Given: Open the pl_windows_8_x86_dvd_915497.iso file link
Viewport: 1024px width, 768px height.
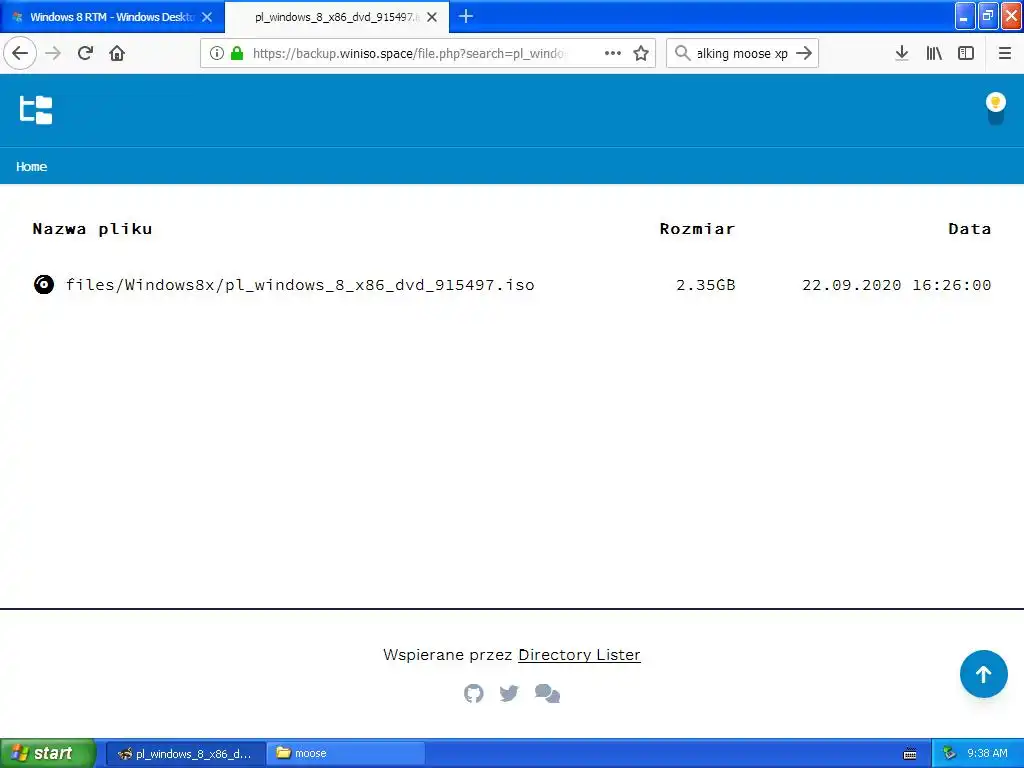Looking at the screenshot, I should tap(300, 285).
